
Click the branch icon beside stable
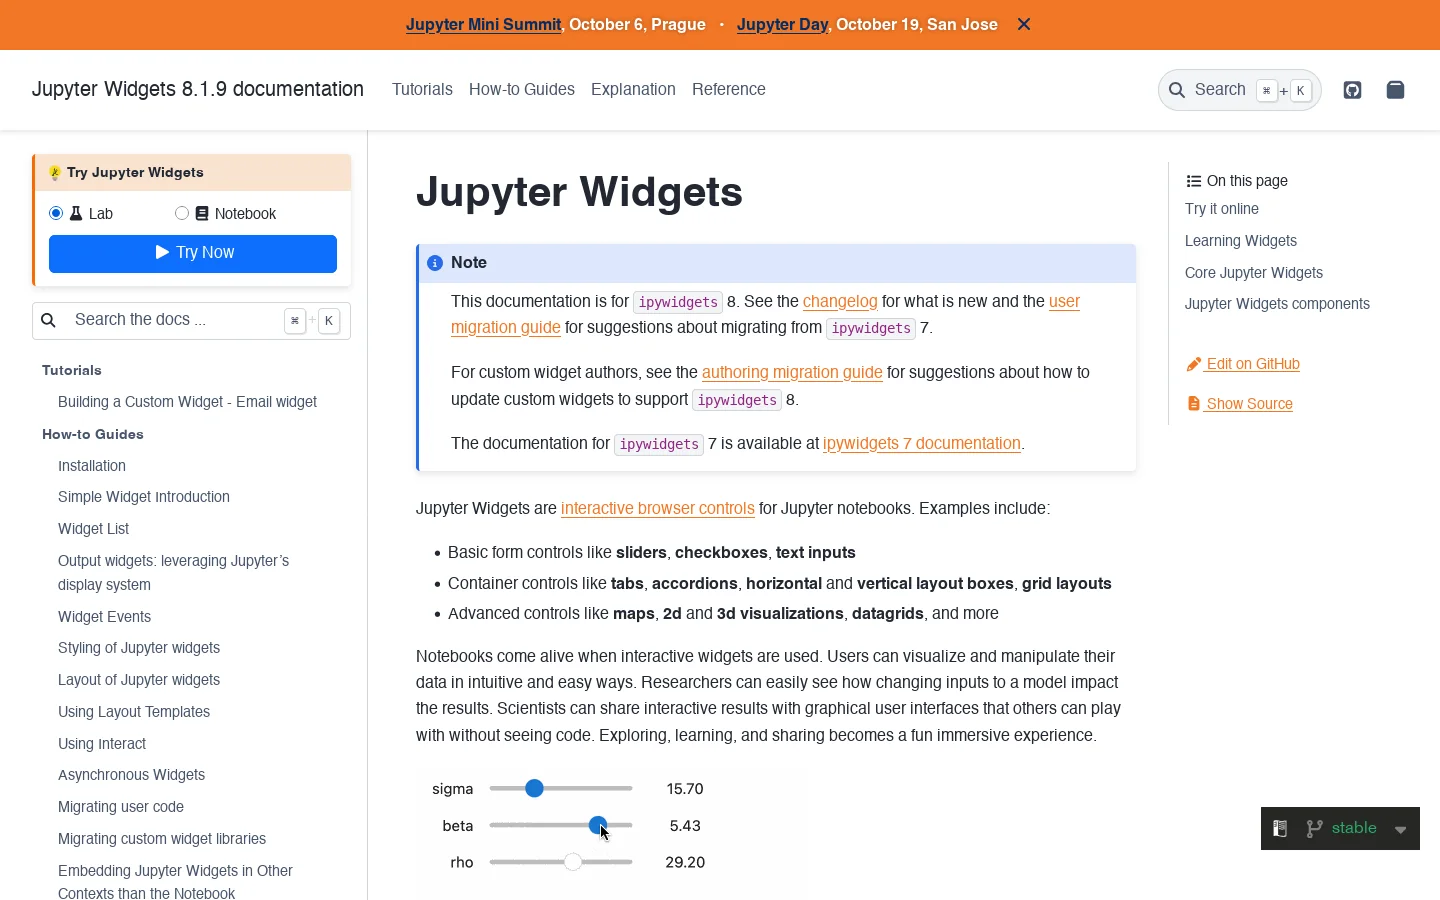click(x=1314, y=828)
